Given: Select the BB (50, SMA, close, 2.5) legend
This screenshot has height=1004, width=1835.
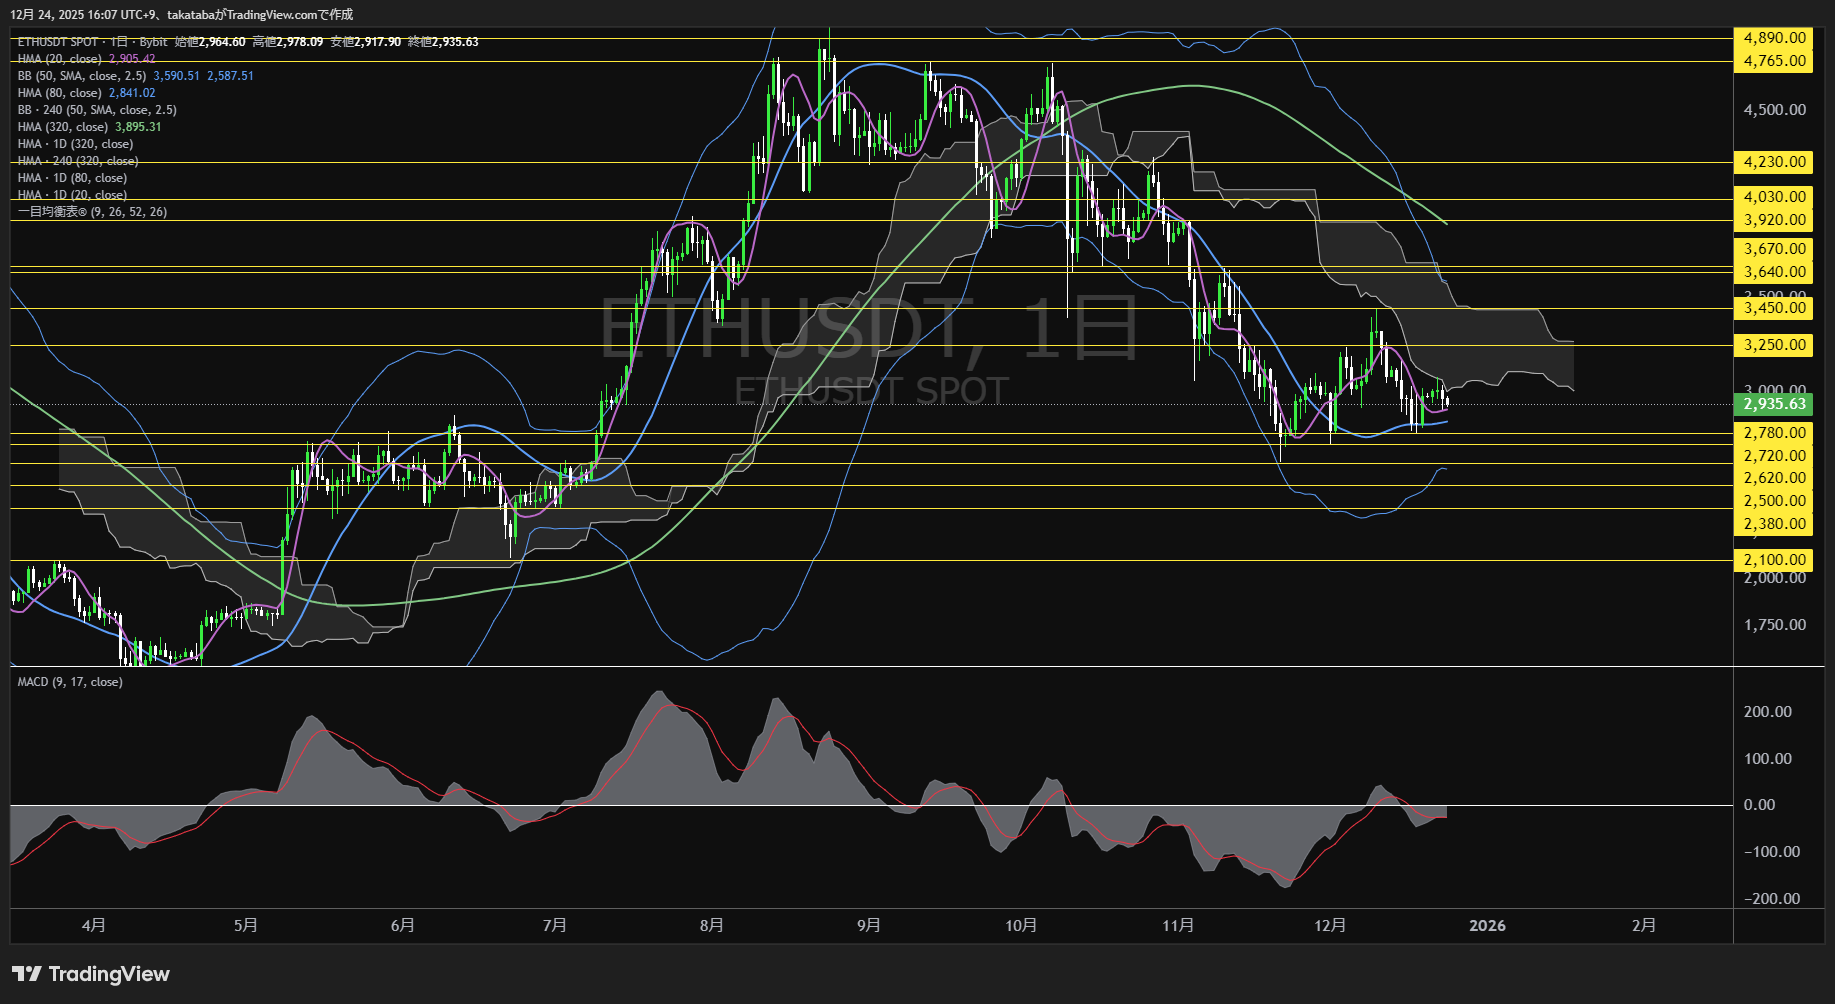Looking at the screenshot, I should point(82,76).
